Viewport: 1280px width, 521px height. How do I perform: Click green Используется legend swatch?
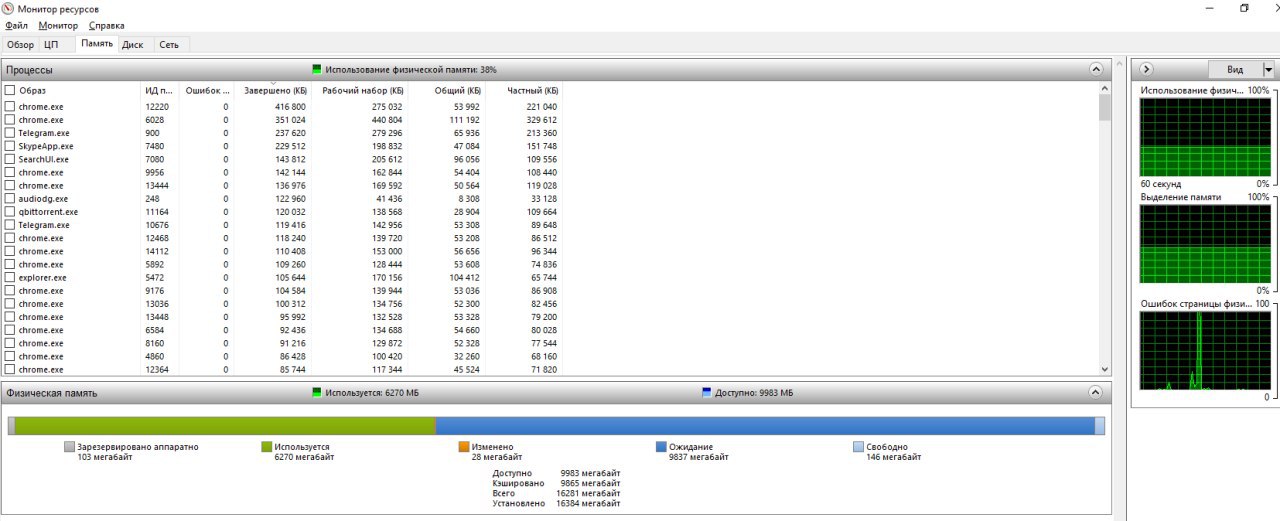click(266, 447)
